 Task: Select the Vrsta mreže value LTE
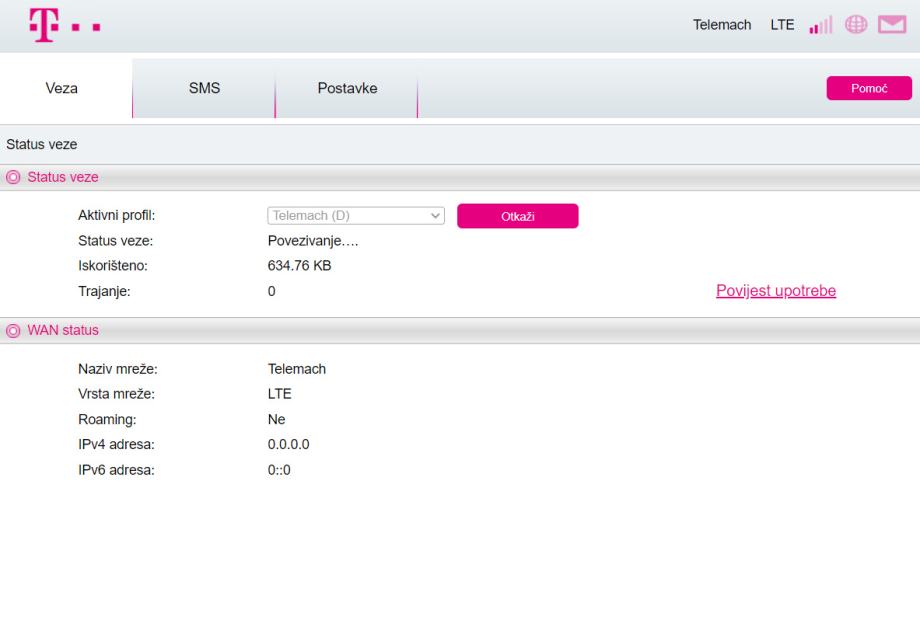[279, 394]
